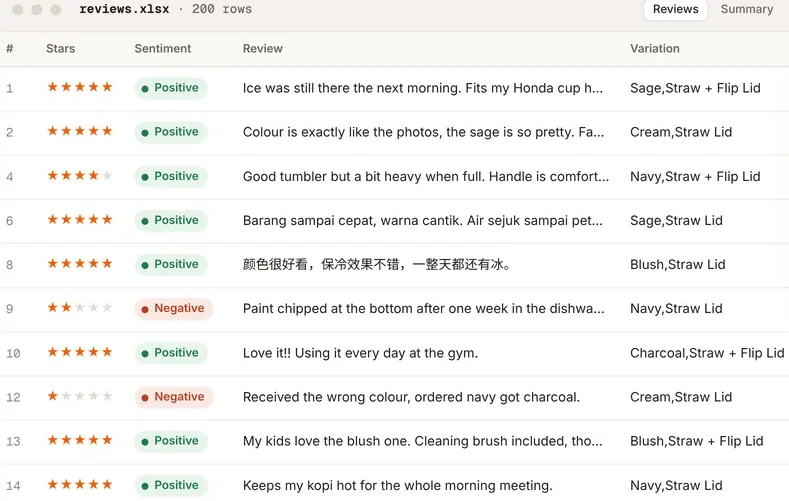
Task: Click the Positive badge in row 4
Action: pos(171,176)
